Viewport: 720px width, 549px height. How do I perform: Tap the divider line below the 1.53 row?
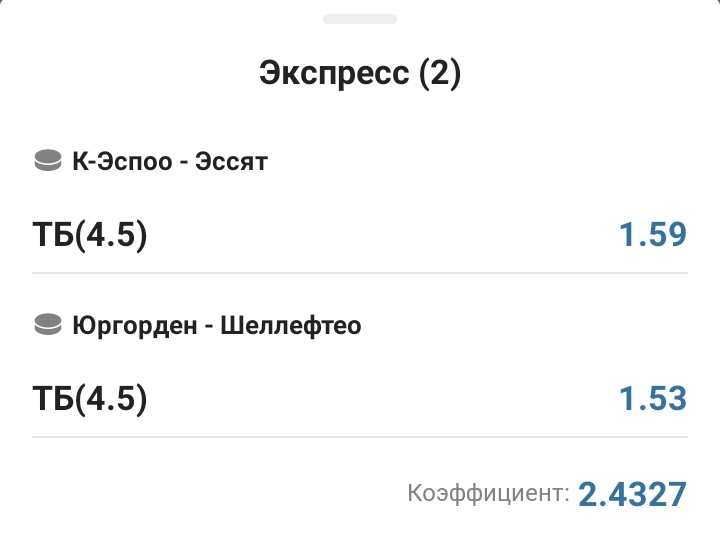(x=360, y=437)
